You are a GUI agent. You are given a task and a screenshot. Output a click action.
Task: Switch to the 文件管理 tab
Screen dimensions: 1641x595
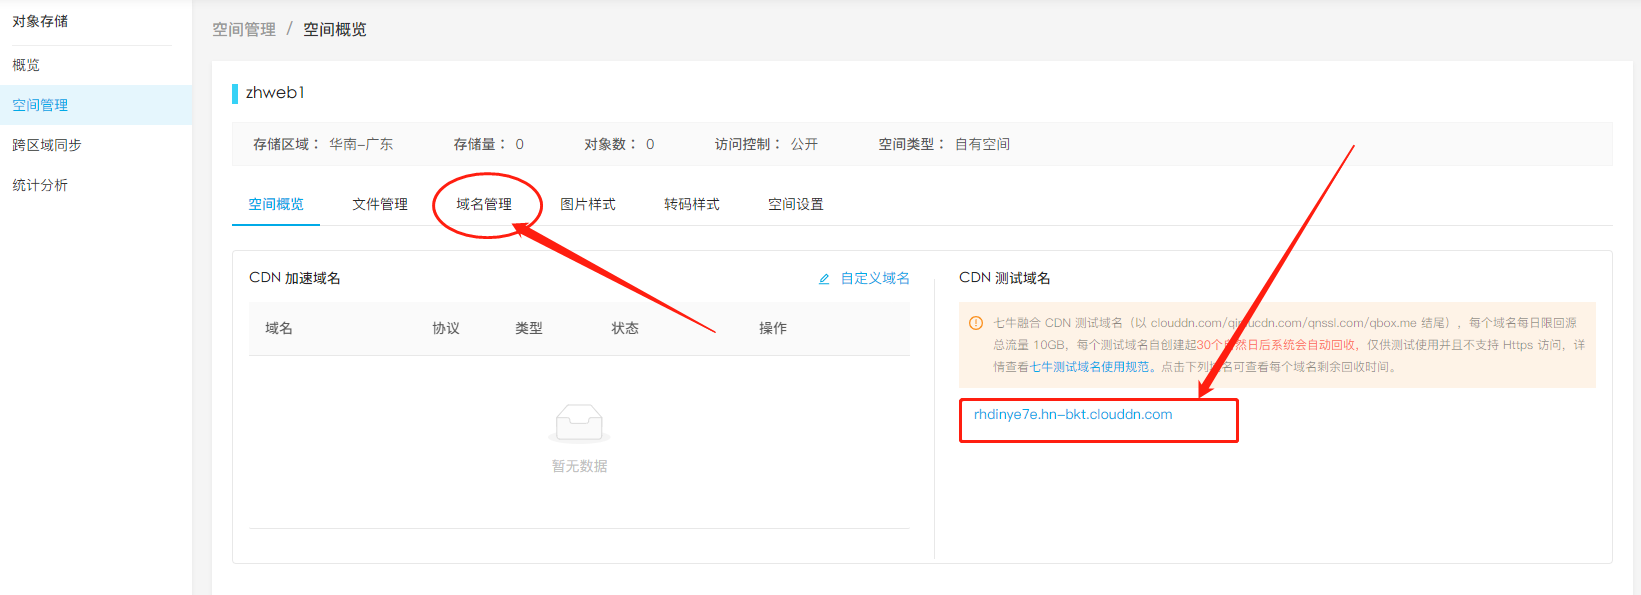pos(380,204)
